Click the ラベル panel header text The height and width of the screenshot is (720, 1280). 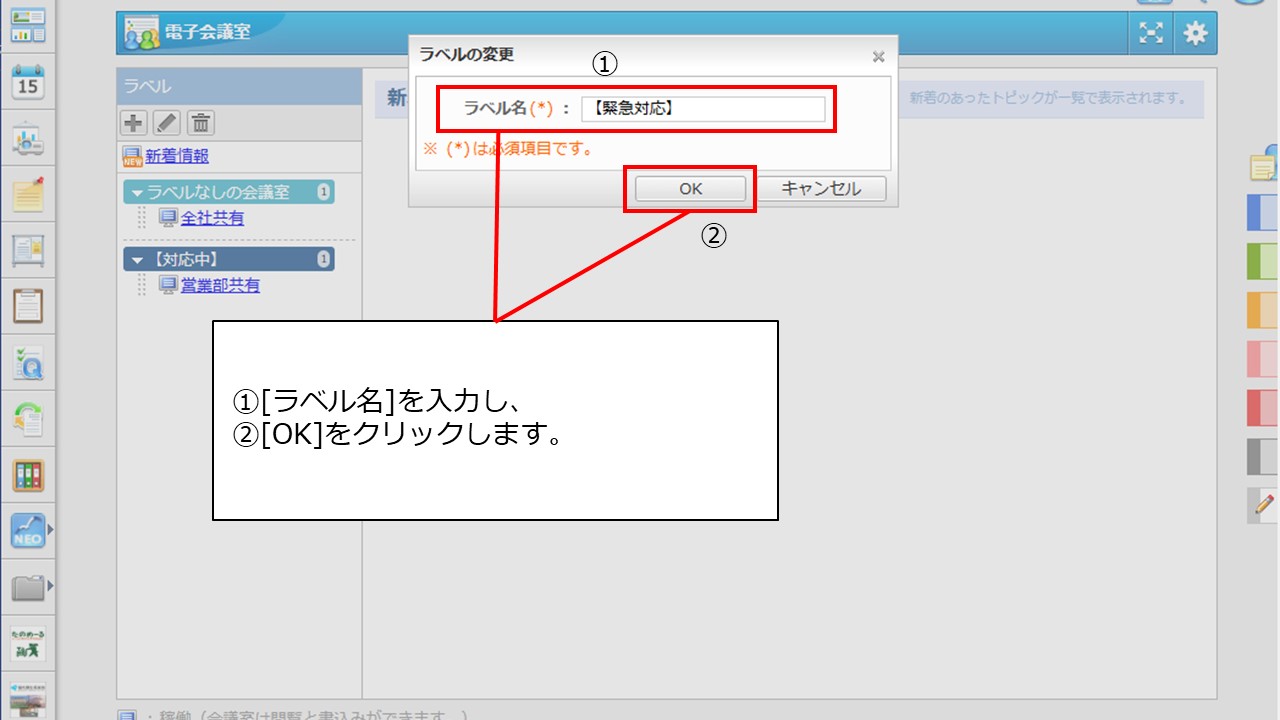(x=147, y=87)
